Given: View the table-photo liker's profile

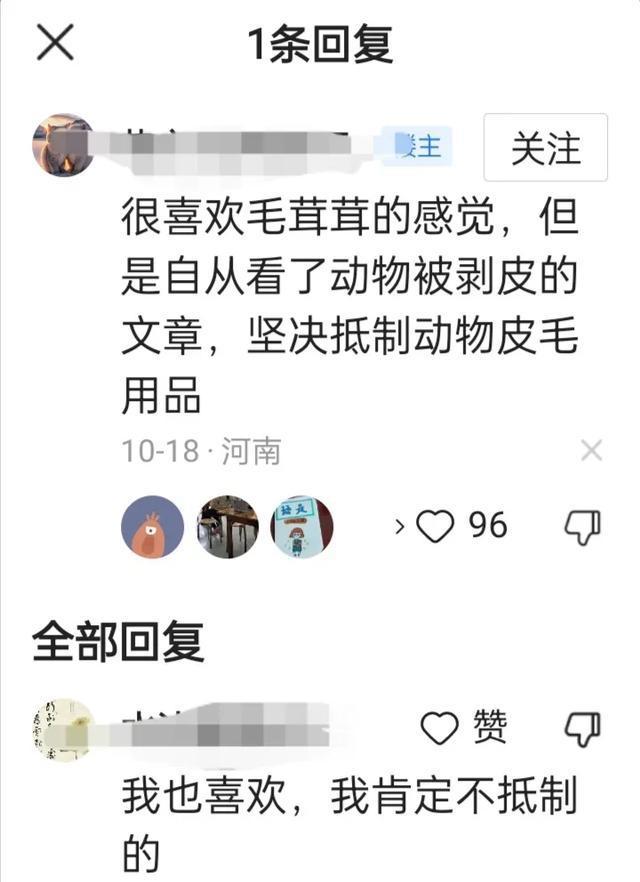Looking at the screenshot, I should tap(227, 526).
